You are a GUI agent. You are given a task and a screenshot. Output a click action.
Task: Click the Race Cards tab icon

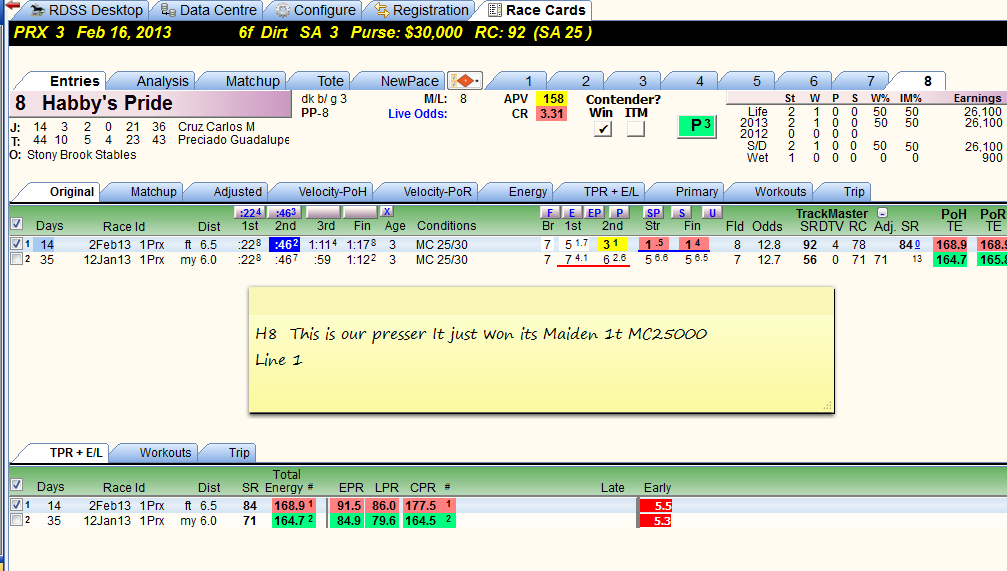coord(495,10)
